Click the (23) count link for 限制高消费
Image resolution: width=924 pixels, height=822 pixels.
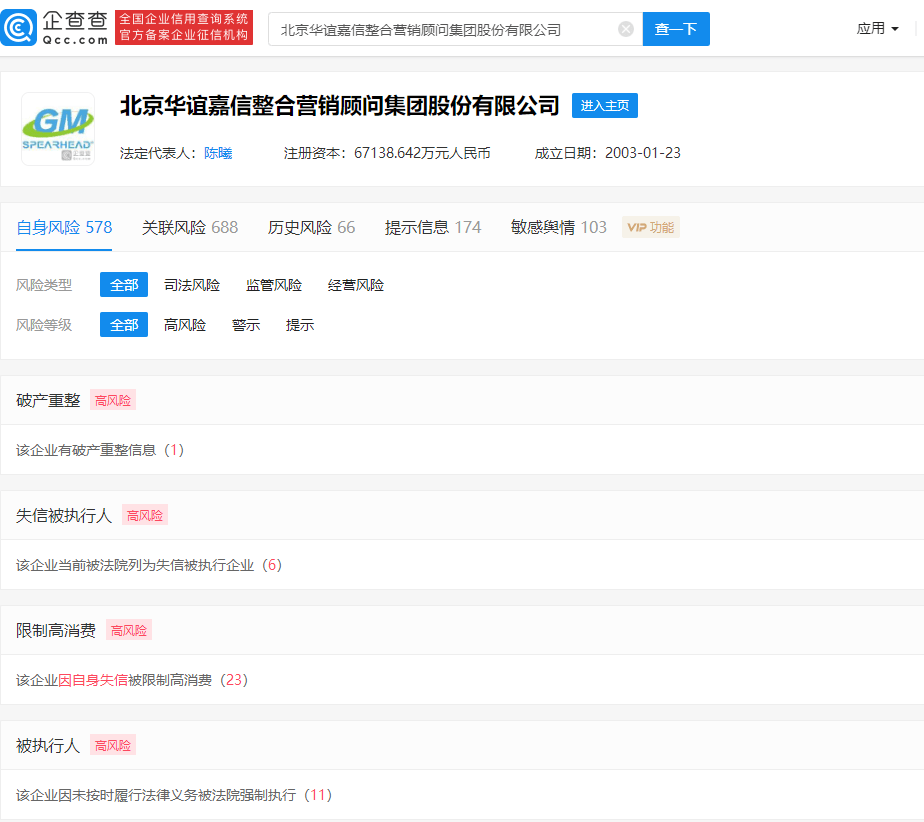[232, 680]
